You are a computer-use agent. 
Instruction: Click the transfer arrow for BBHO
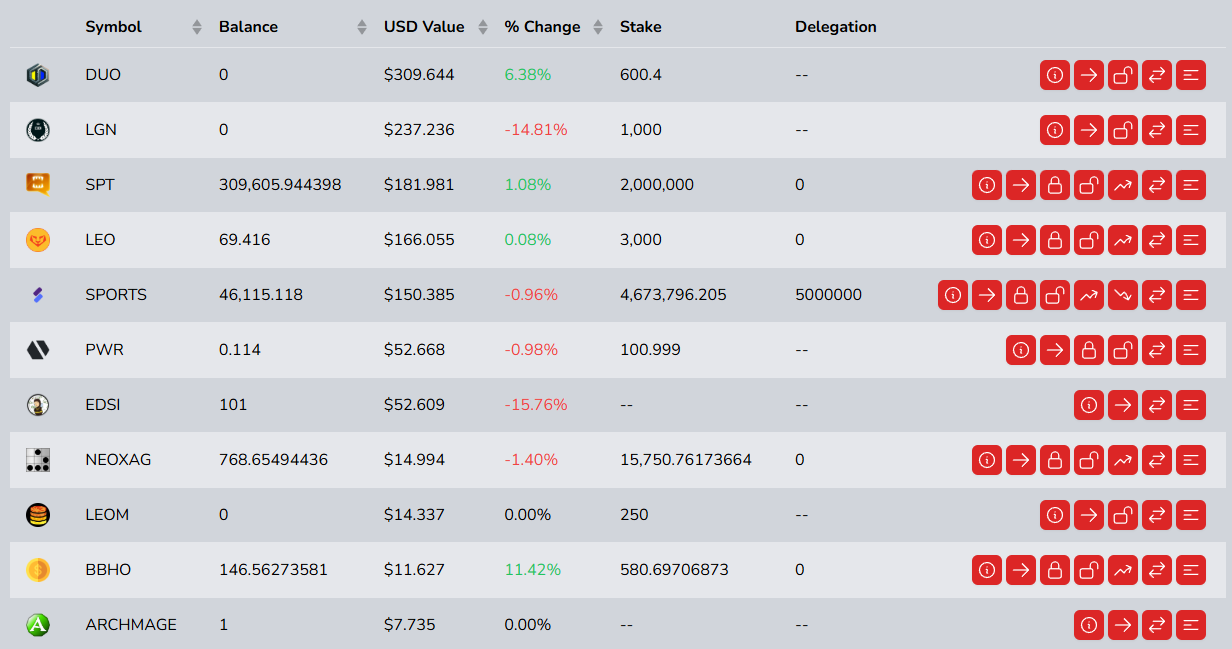click(x=1020, y=570)
